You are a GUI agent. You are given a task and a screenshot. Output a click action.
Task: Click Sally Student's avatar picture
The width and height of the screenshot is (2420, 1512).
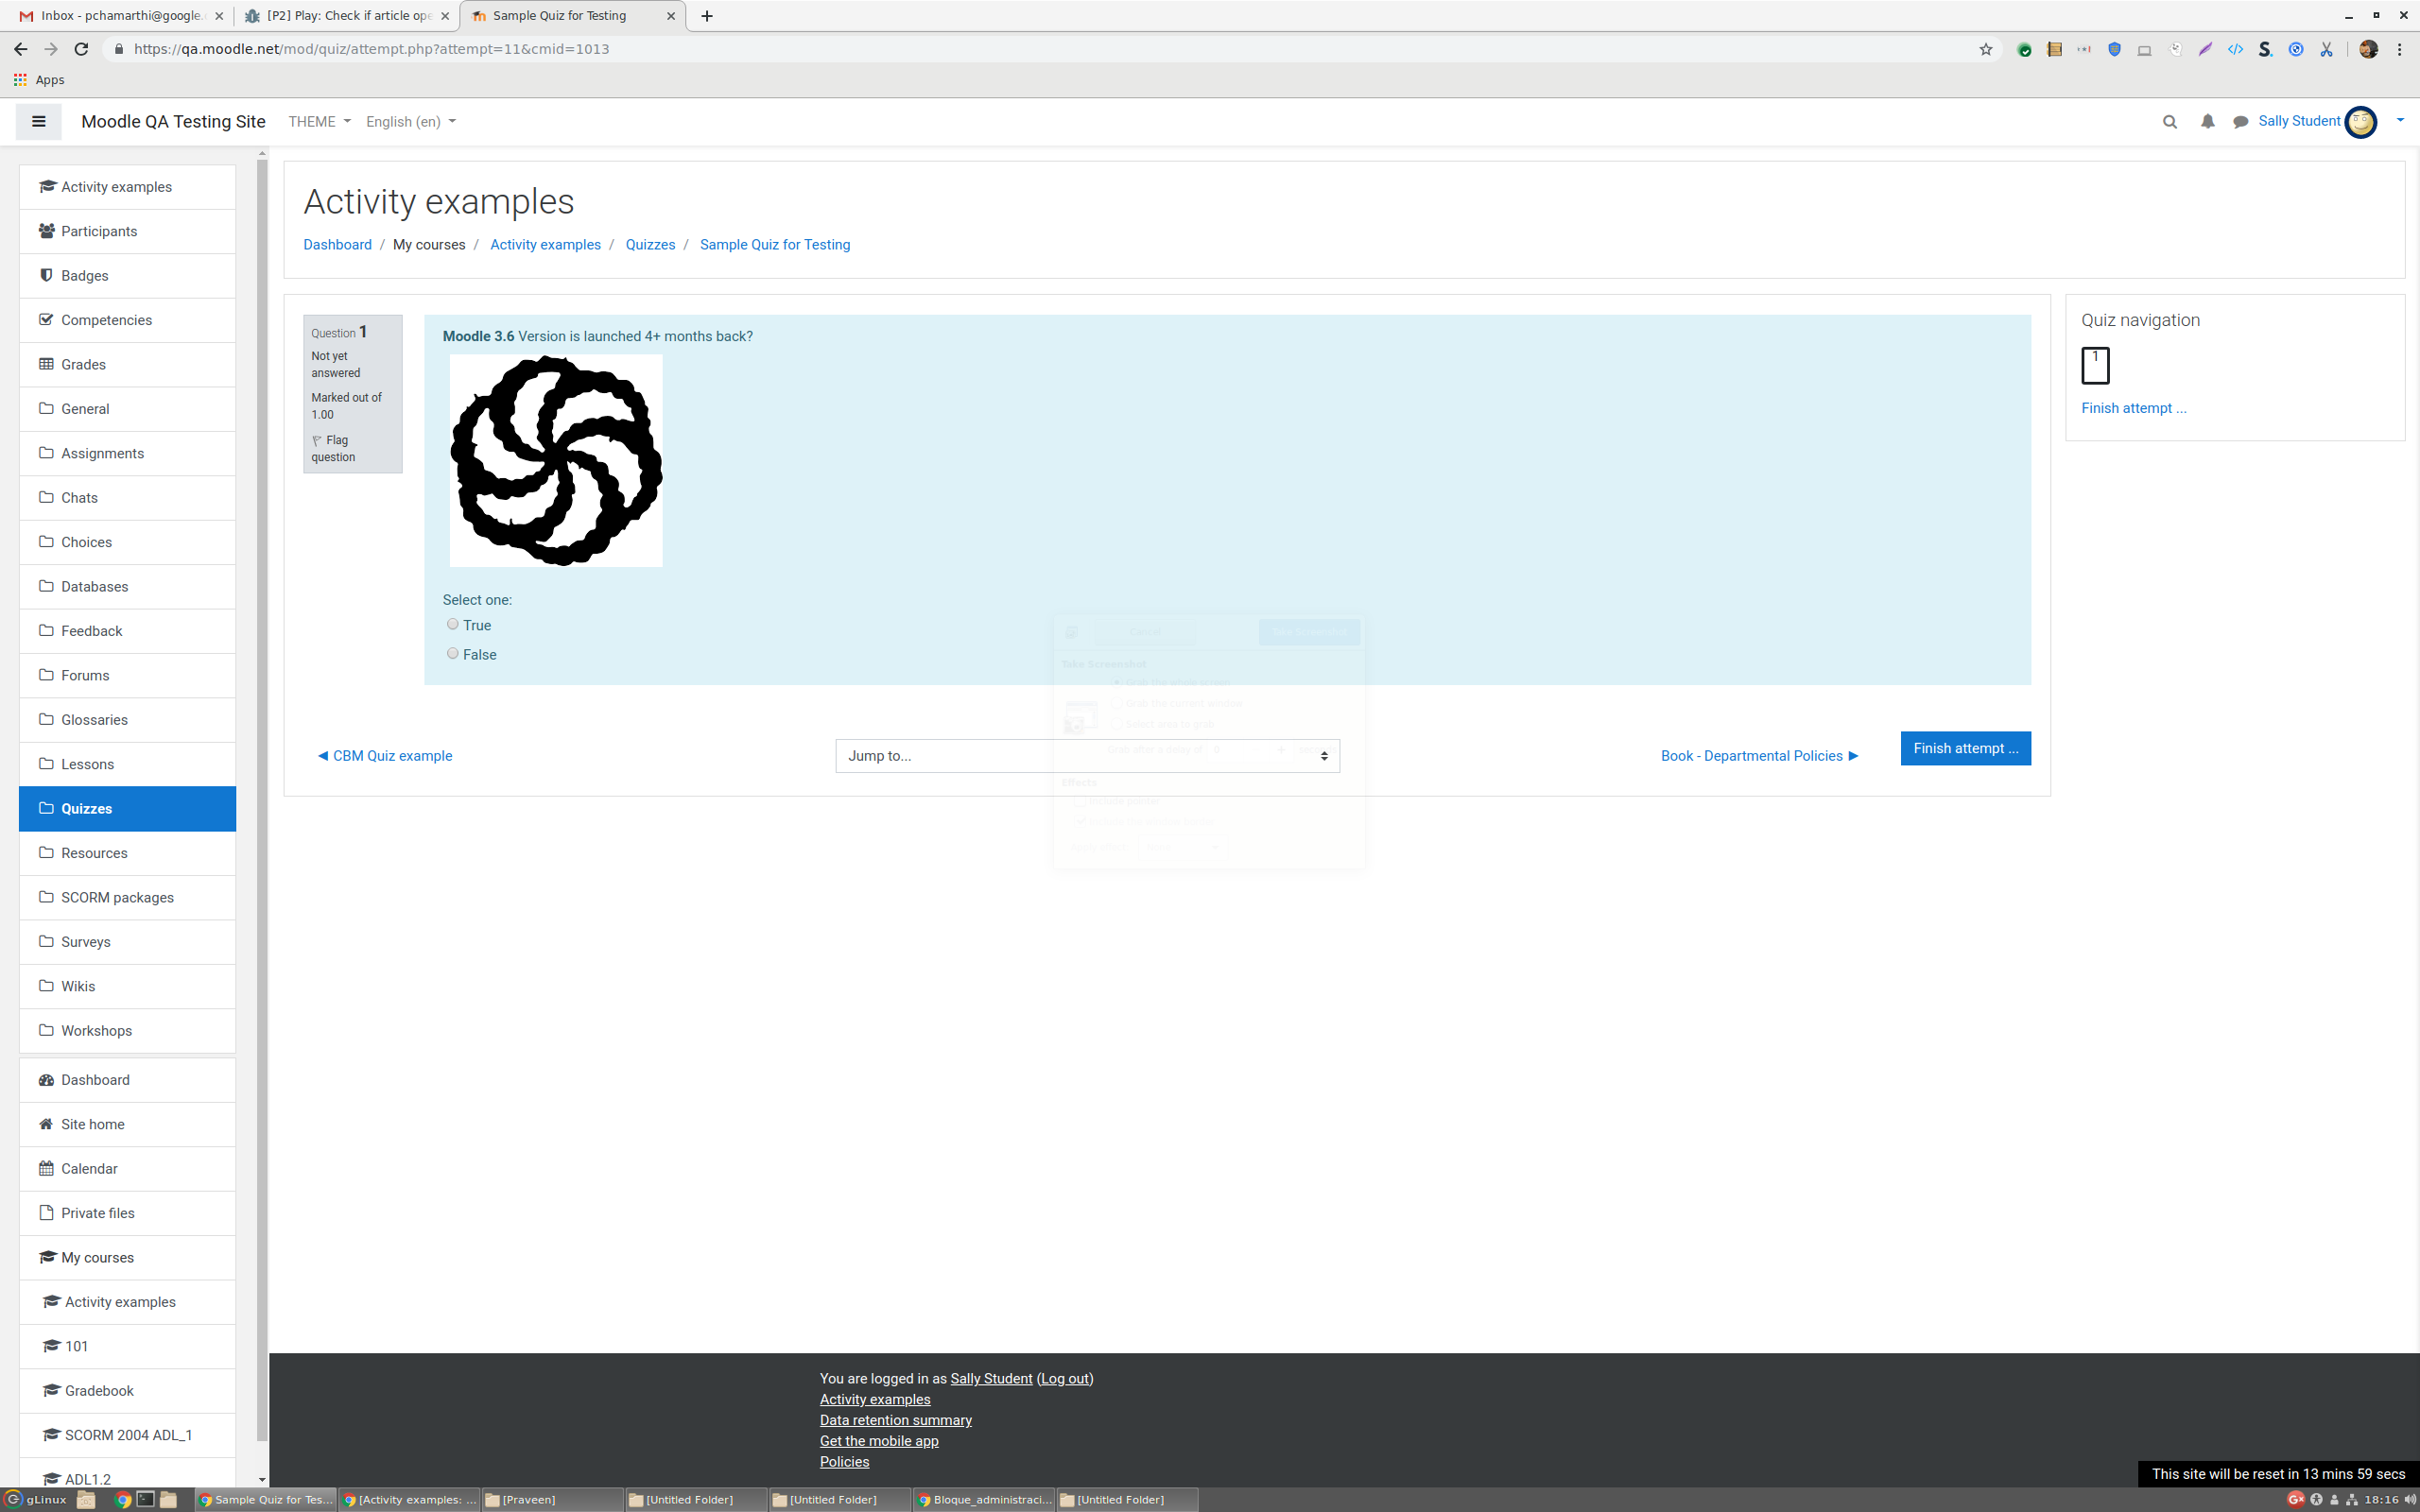(x=2361, y=122)
